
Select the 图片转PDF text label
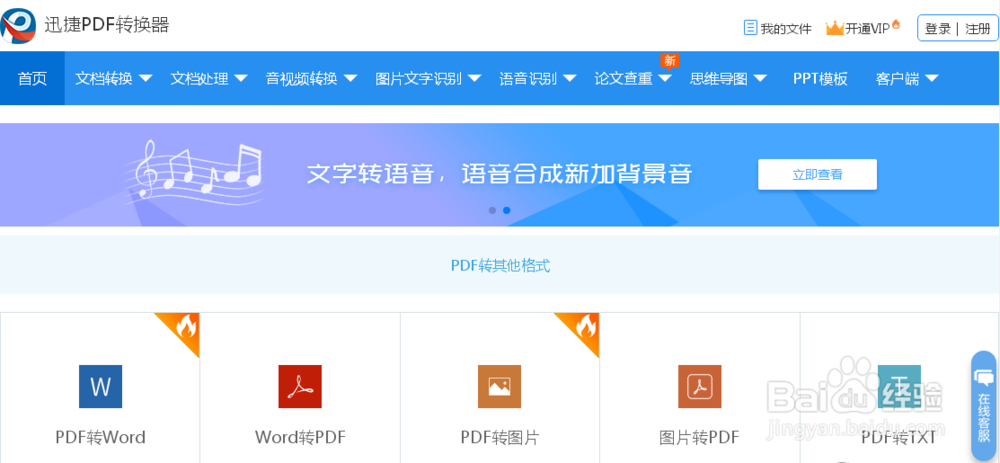699,437
